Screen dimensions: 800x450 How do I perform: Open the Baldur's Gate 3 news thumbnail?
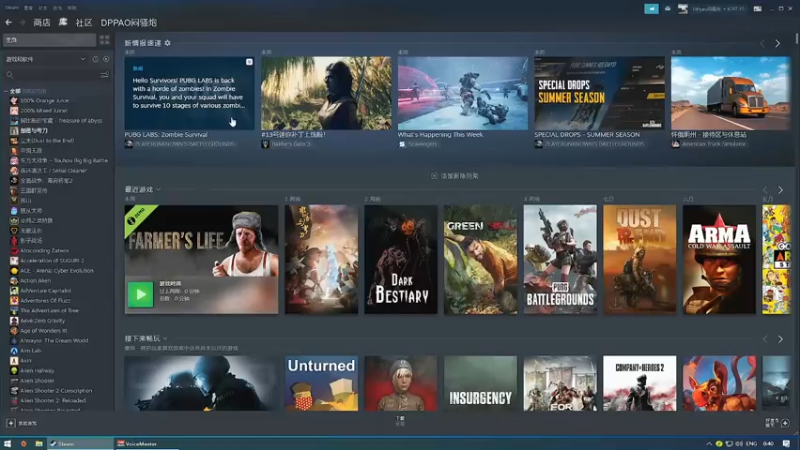tap(327, 93)
